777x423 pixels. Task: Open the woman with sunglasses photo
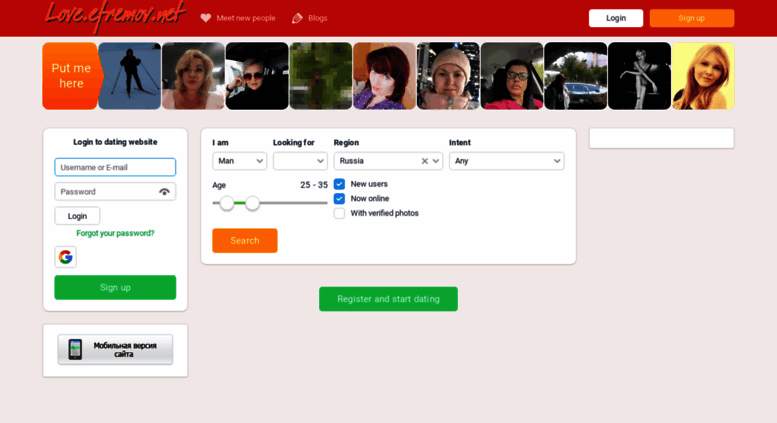(257, 76)
